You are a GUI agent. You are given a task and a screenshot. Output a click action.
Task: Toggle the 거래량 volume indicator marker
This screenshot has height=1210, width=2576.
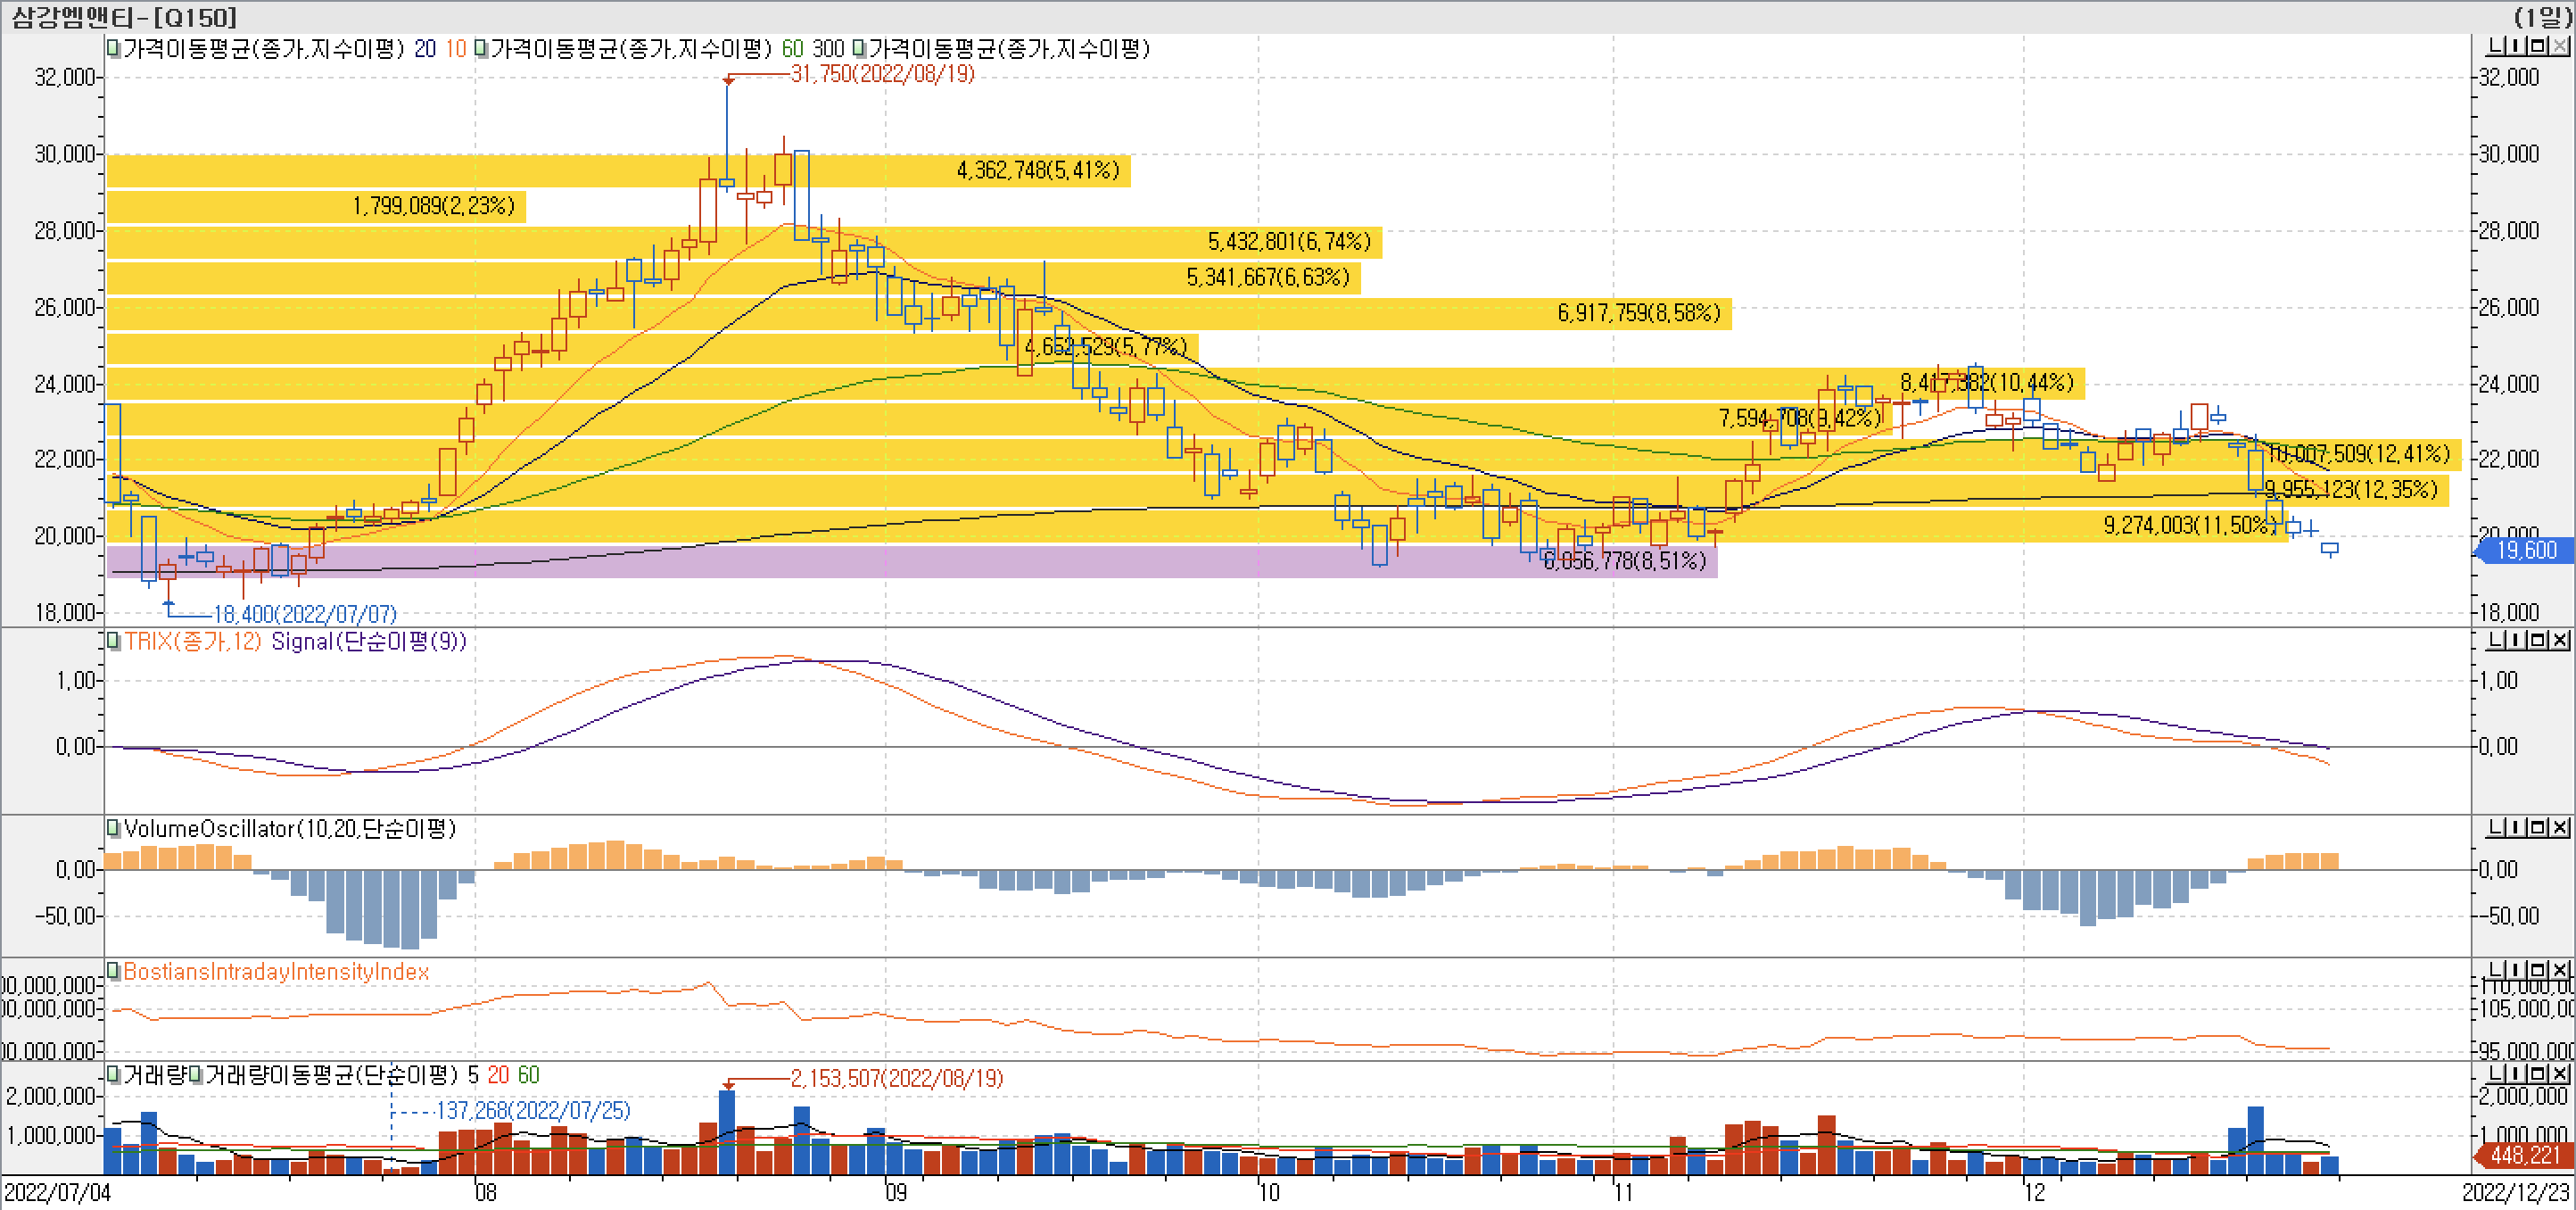click(114, 1074)
